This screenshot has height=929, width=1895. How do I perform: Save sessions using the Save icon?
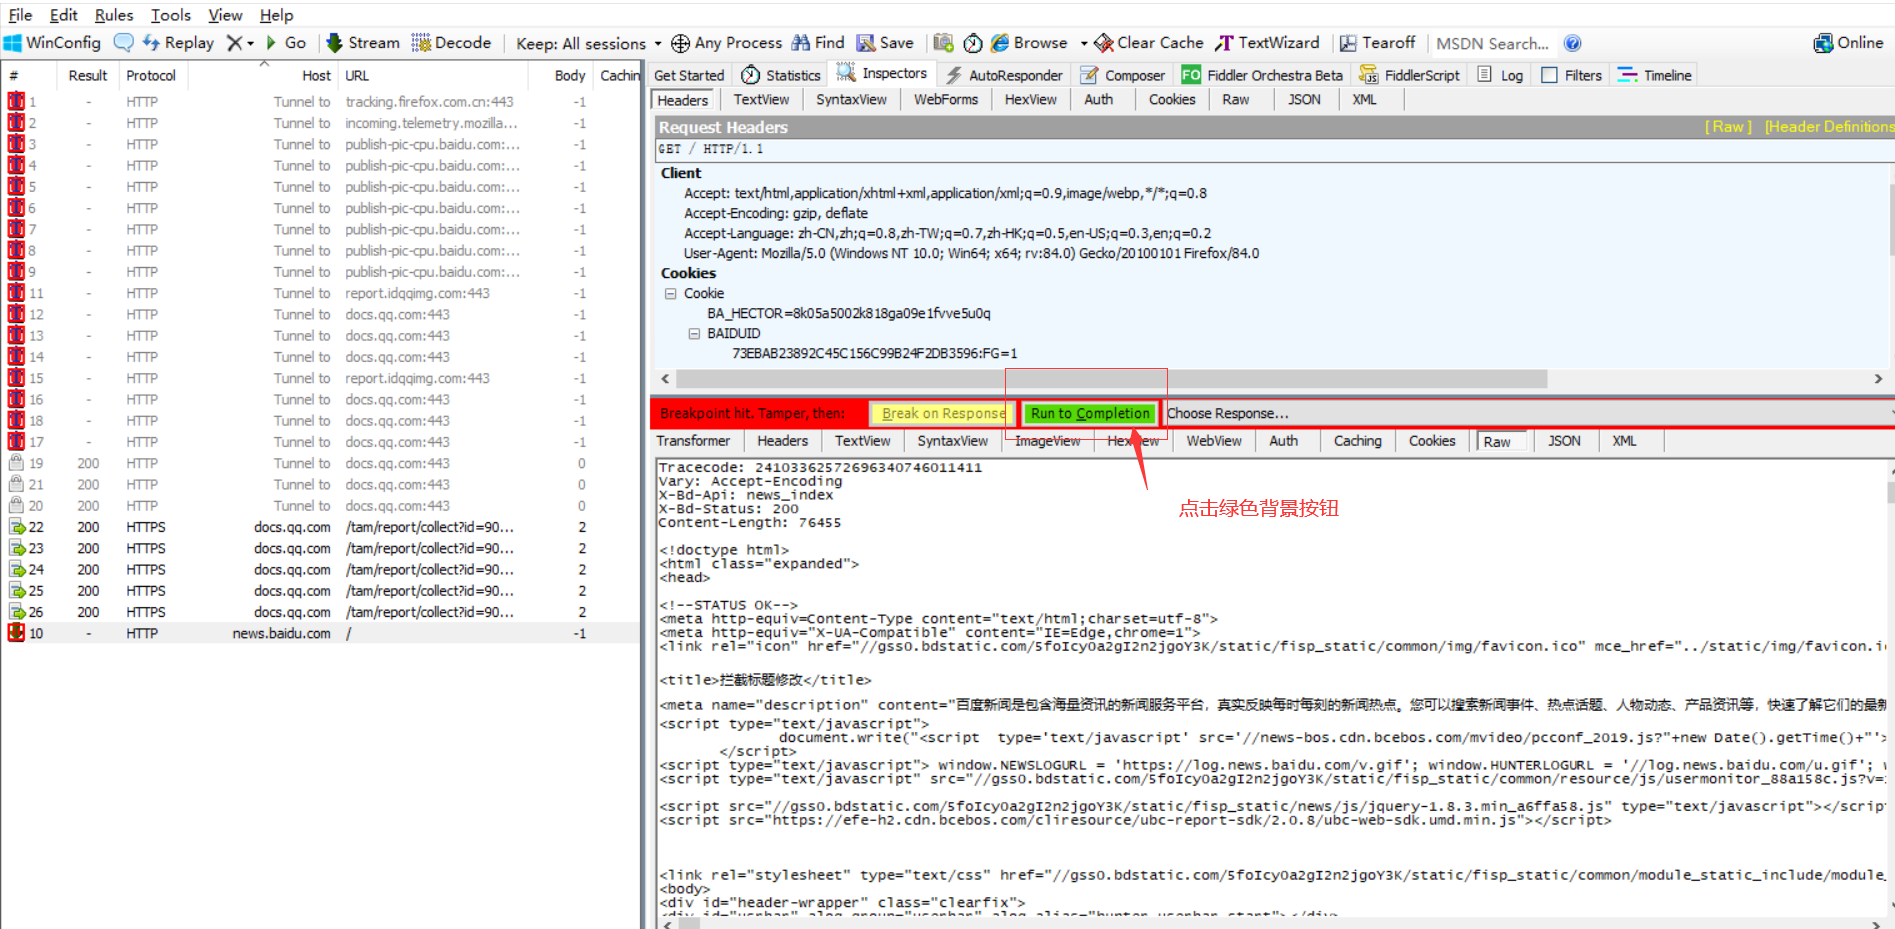pos(885,43)
